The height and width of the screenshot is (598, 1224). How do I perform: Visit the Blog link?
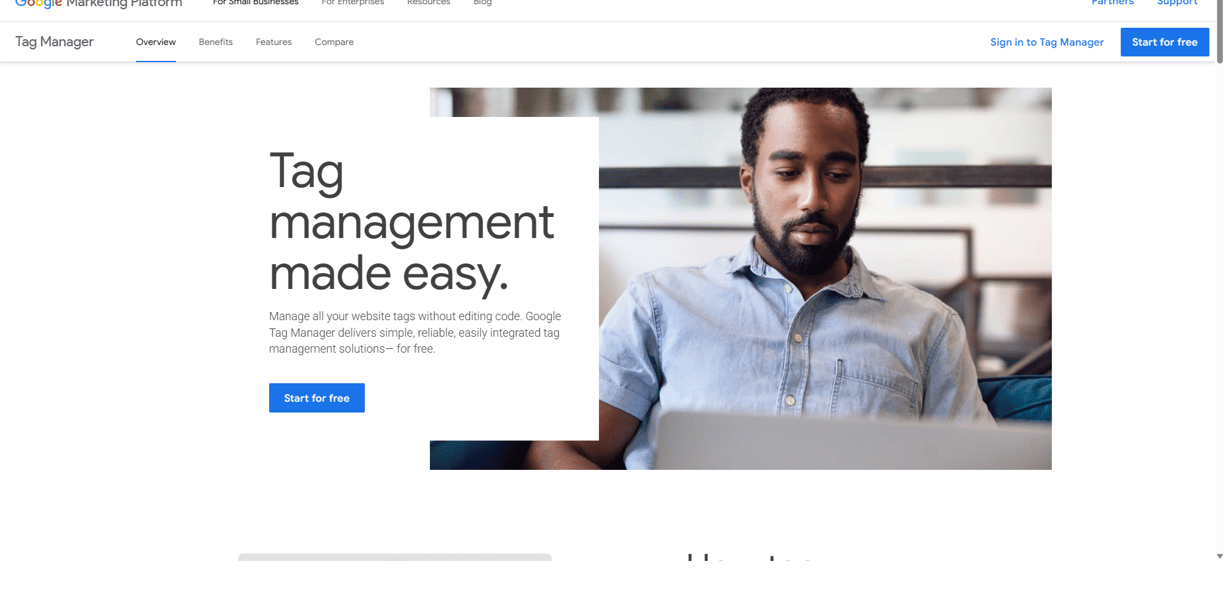[482, 3]
